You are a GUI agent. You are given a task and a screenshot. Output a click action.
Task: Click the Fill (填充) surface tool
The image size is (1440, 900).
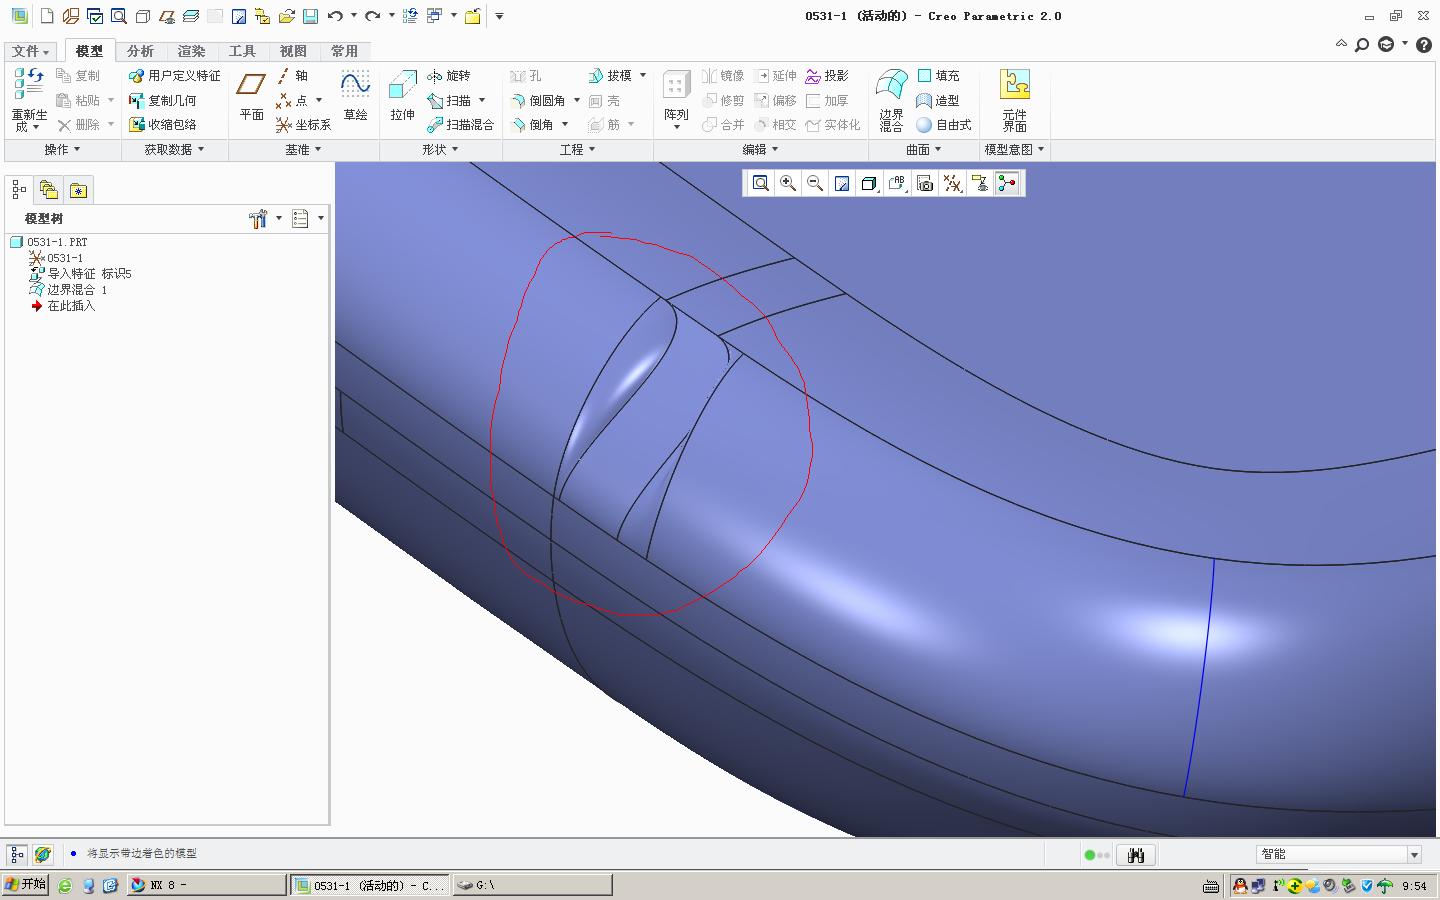pyautogui.click(x=938, y=76)
